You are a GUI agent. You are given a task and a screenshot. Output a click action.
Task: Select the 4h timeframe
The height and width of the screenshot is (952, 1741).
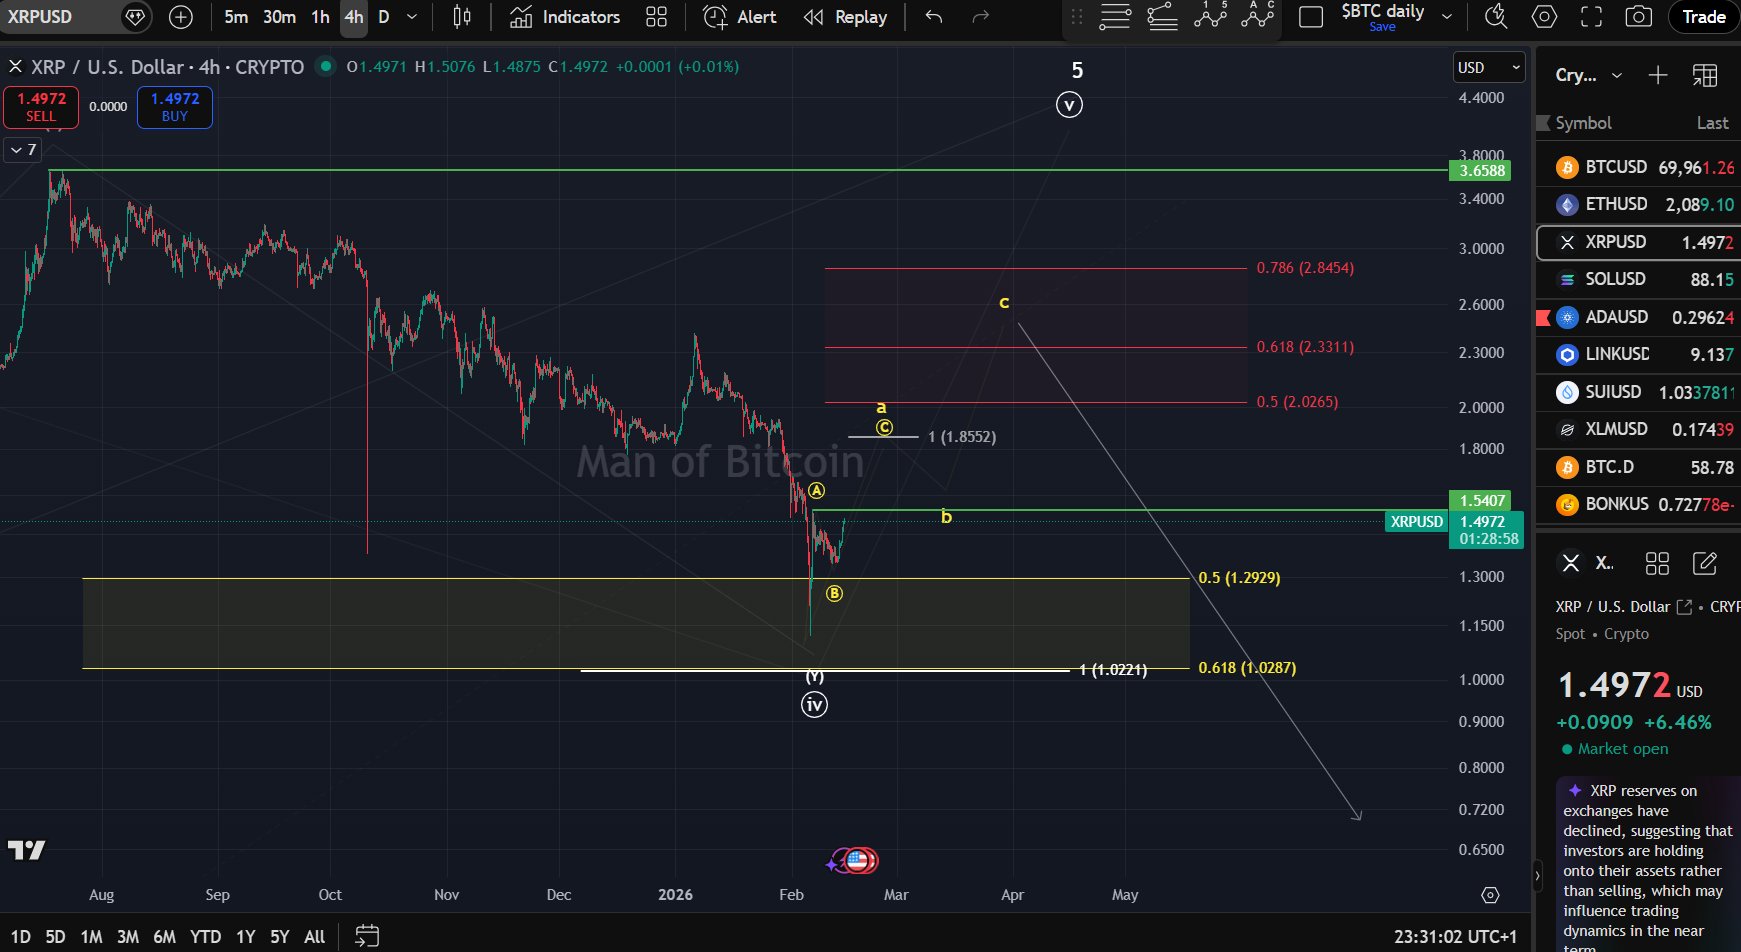point(354,17)
